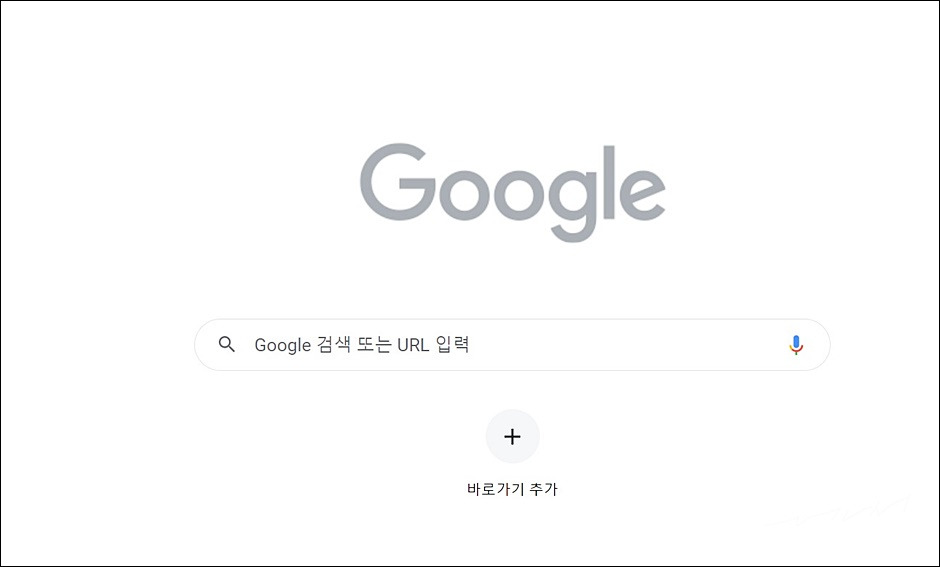
Task: Click the magnifying glass search icon
Action: point(227,344)
